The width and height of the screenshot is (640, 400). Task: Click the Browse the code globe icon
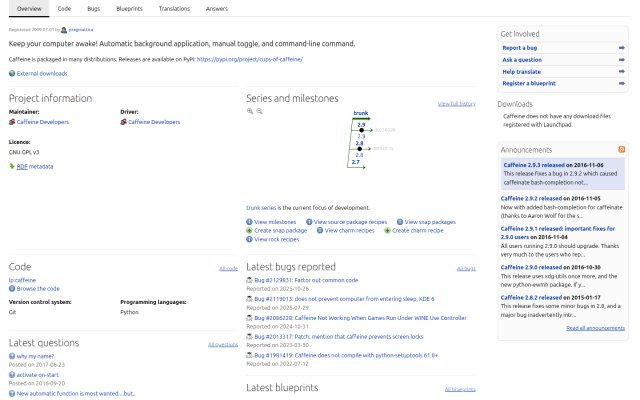point(12,289)
